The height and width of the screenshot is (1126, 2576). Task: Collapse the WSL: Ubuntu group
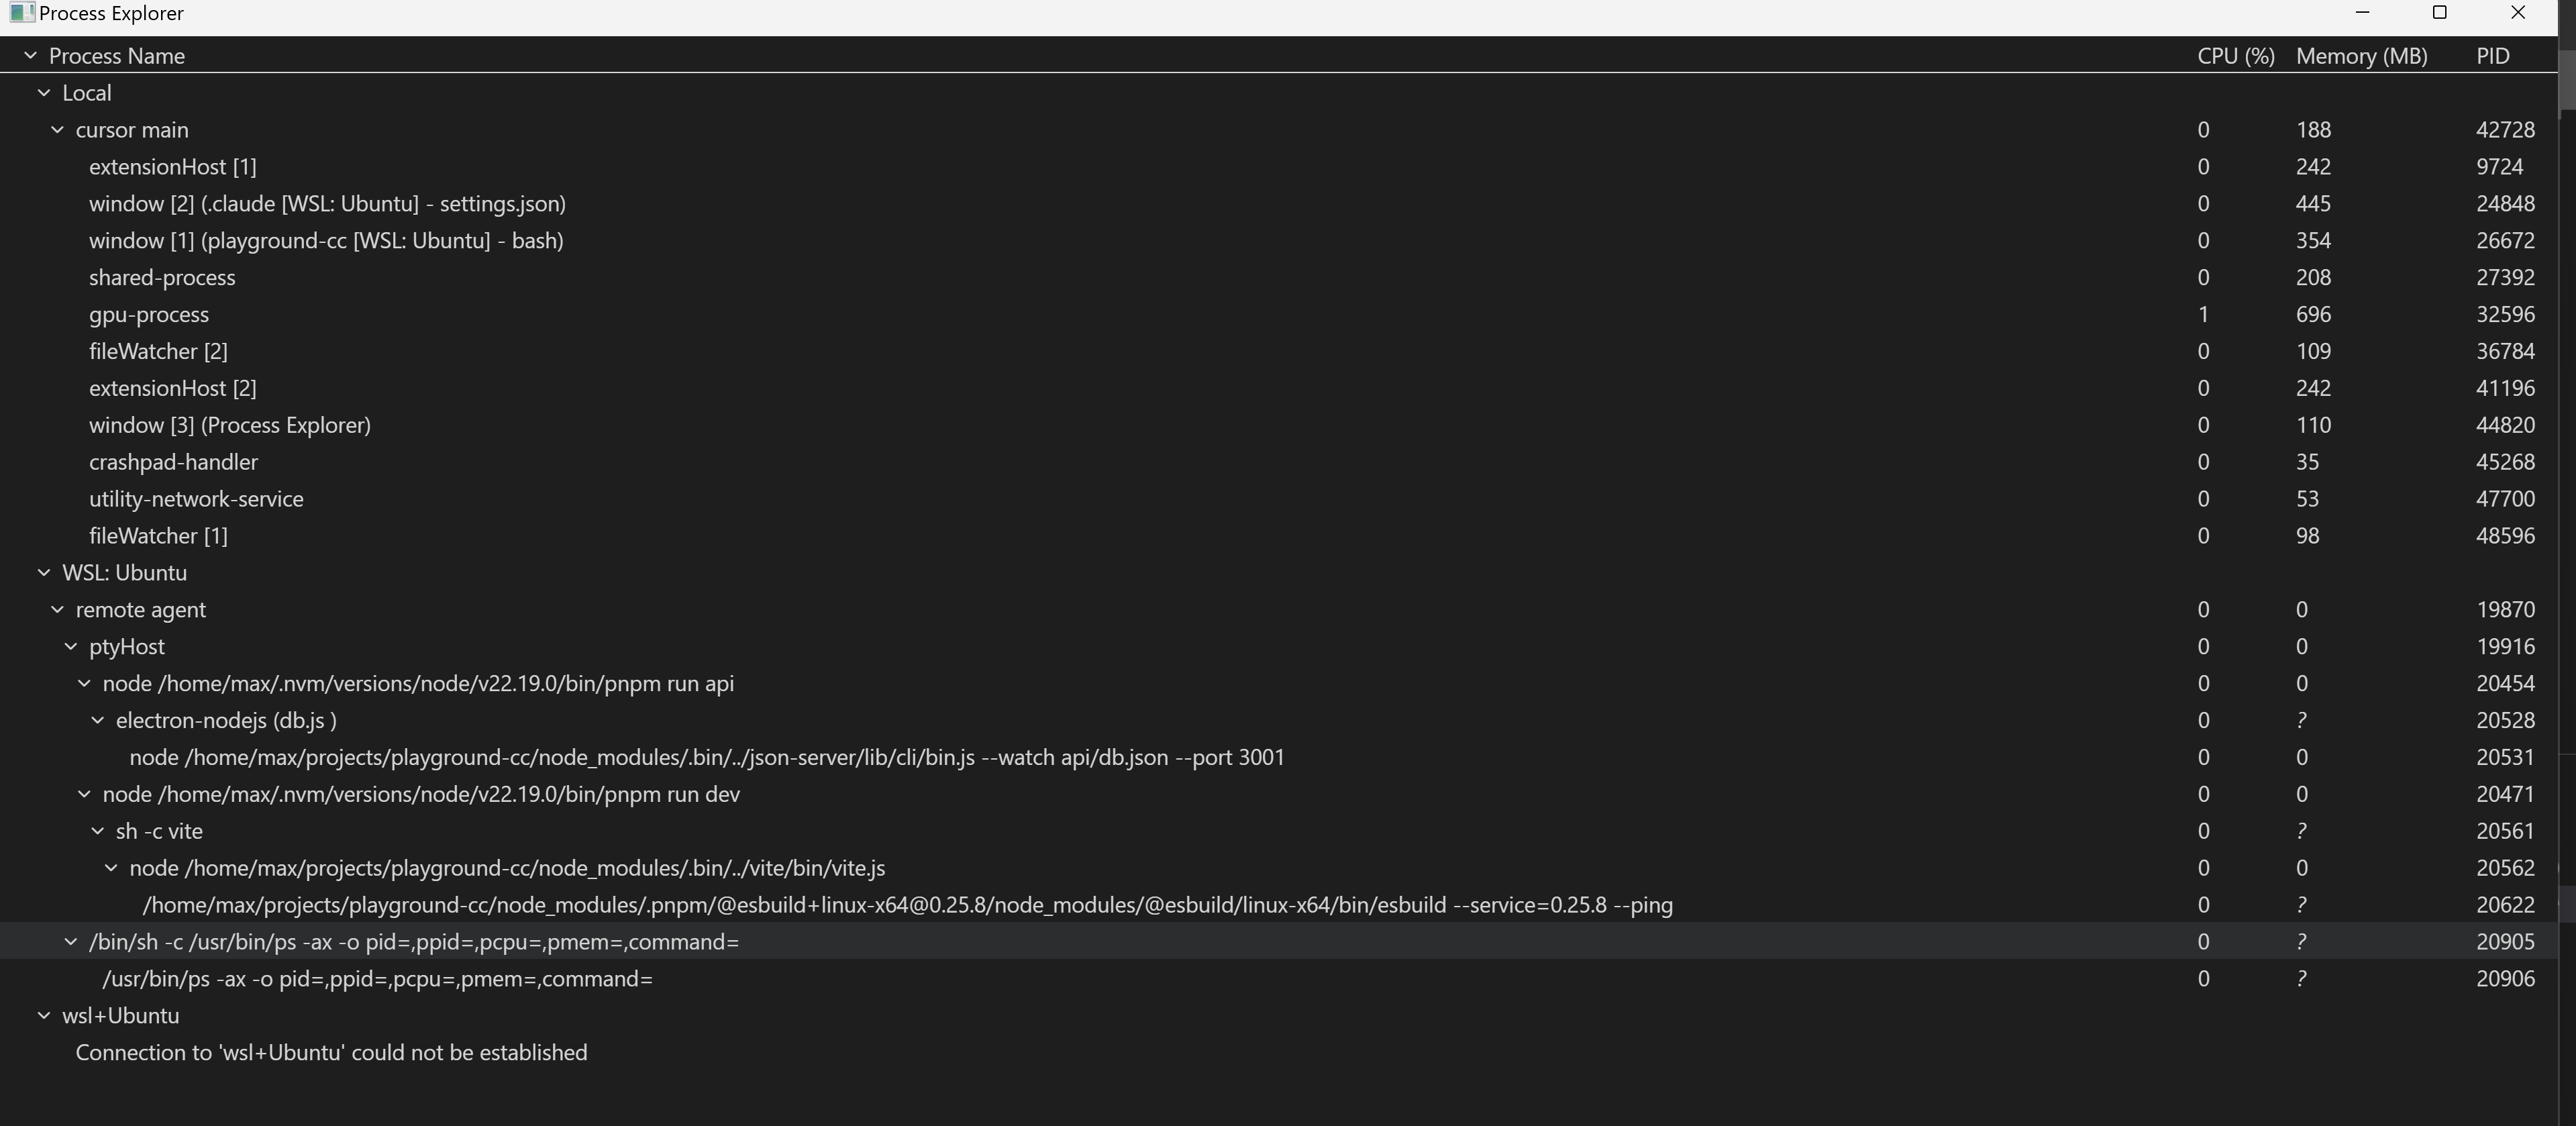(x=44, y=573)
